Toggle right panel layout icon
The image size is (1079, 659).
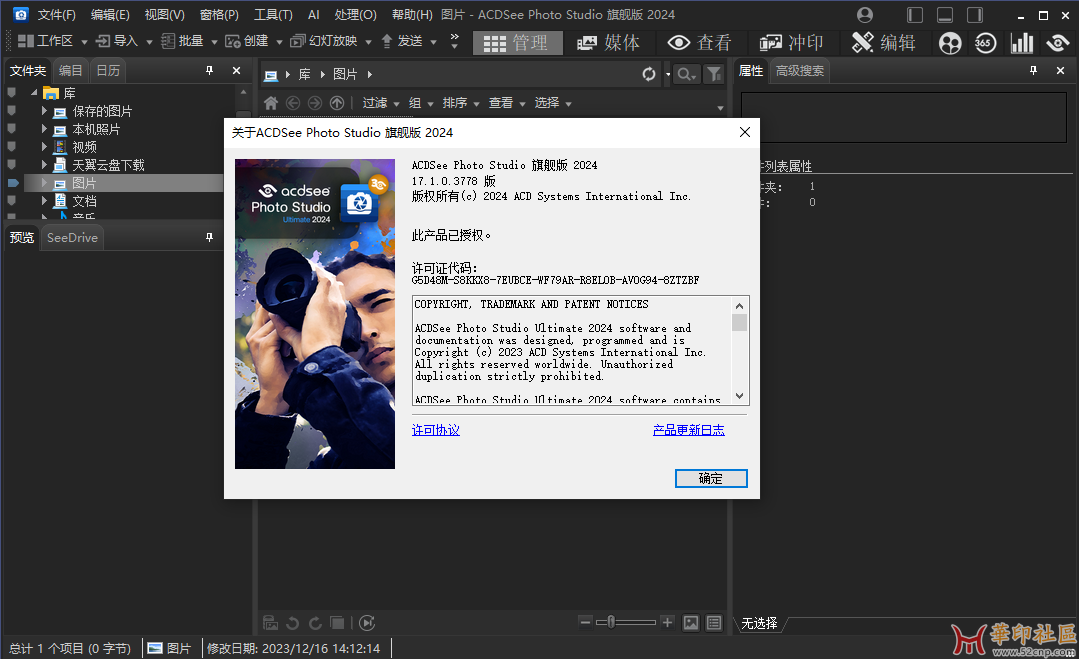pyautogui.click(x=975, y=14)
